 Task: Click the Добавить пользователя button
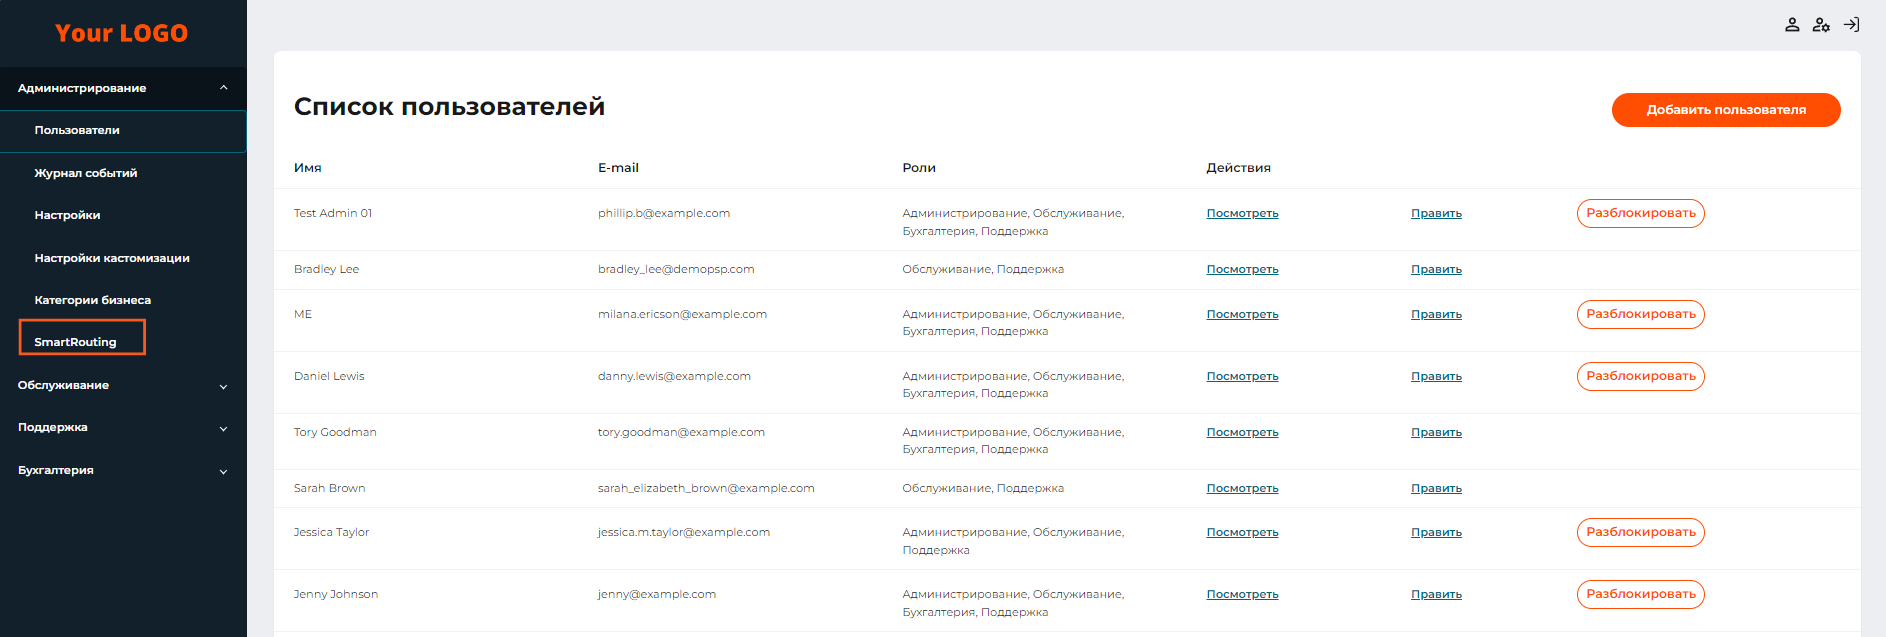click(1725, 110)
